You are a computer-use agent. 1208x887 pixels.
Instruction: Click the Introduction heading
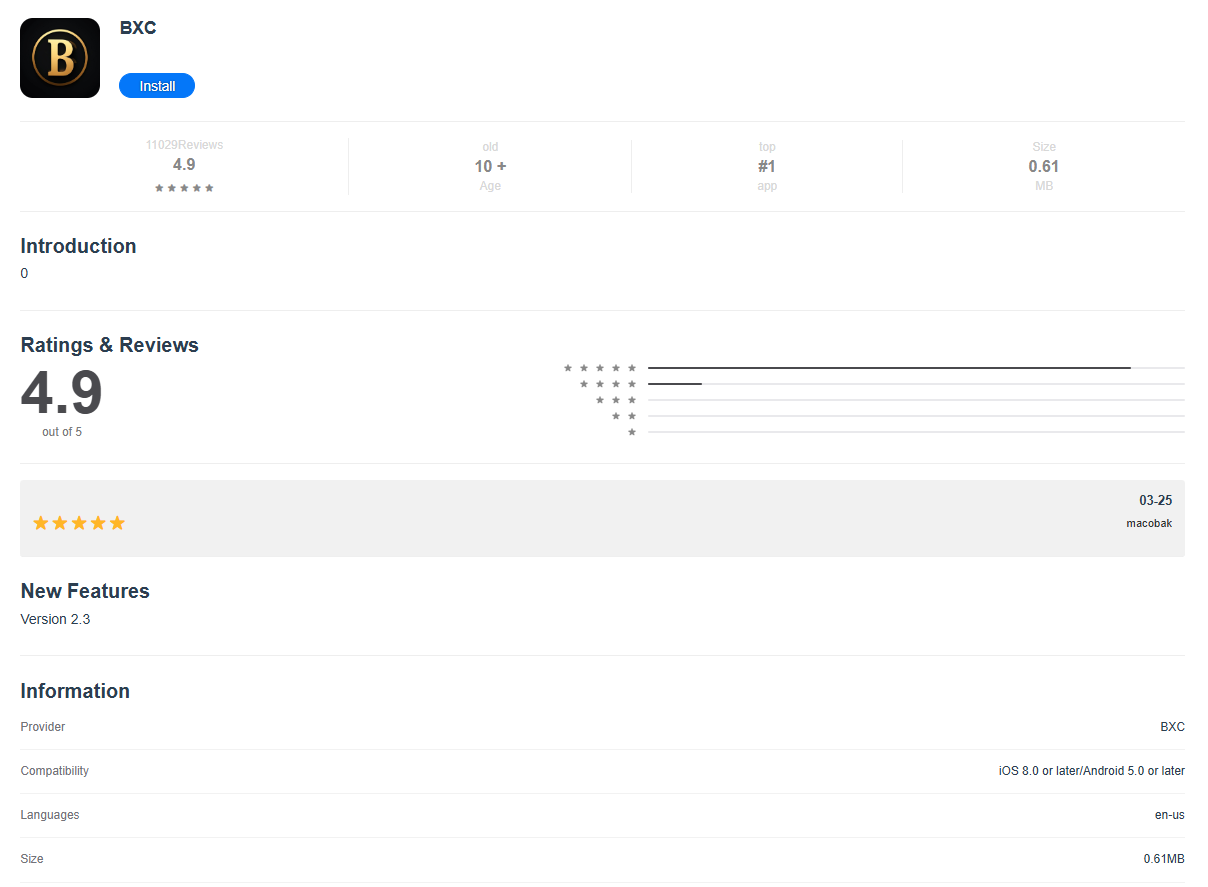pyautogui.click(x=78, y=246)
